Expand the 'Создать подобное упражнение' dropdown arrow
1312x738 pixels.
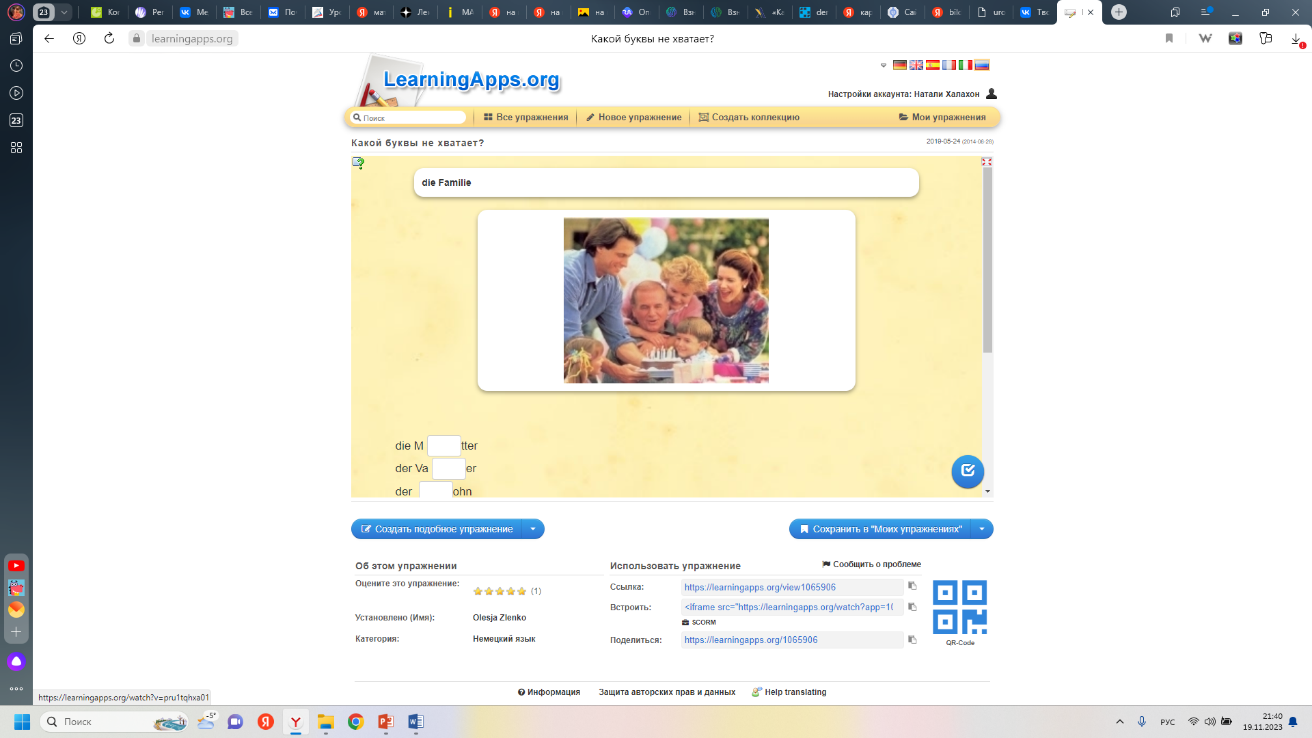point(533,529)
